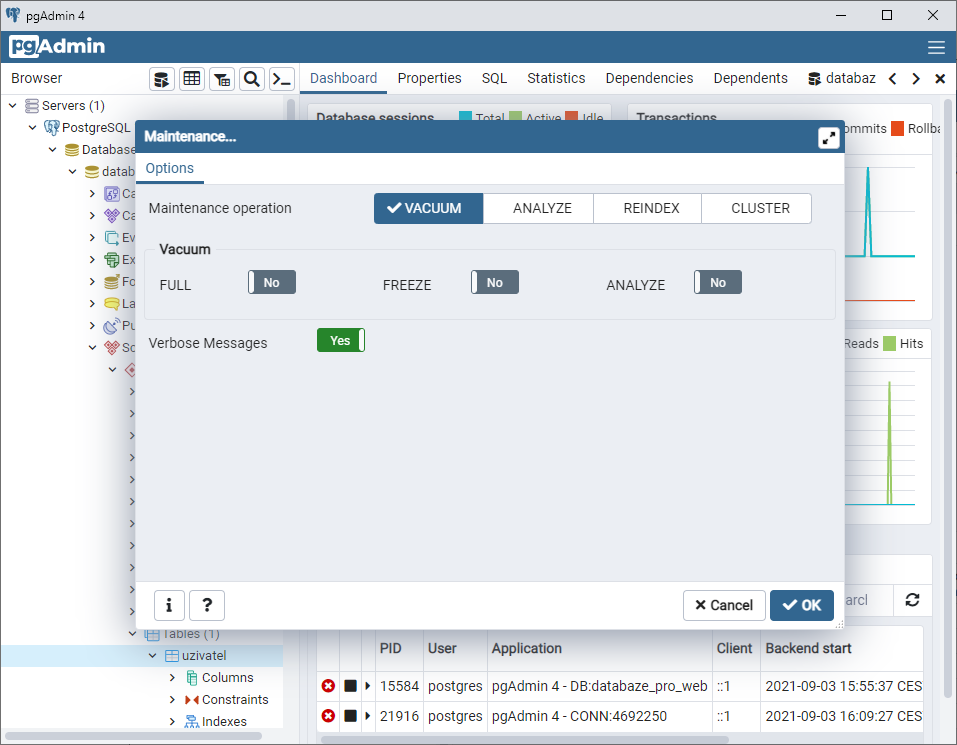This screenshot has height=745, width=957.
Task: Cancel session PID 15584 with red stop icon
Action: click(x=328, y=686)
